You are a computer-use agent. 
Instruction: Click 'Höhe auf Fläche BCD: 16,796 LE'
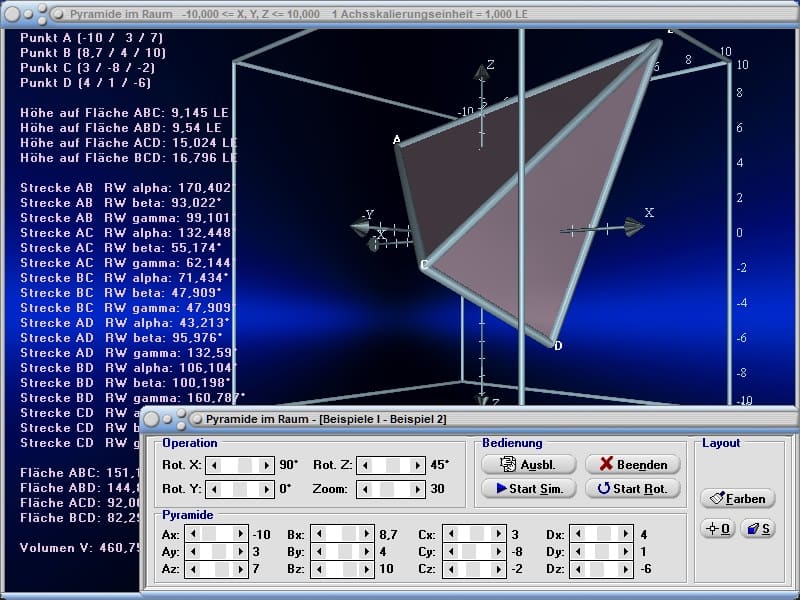click(129, 158)
